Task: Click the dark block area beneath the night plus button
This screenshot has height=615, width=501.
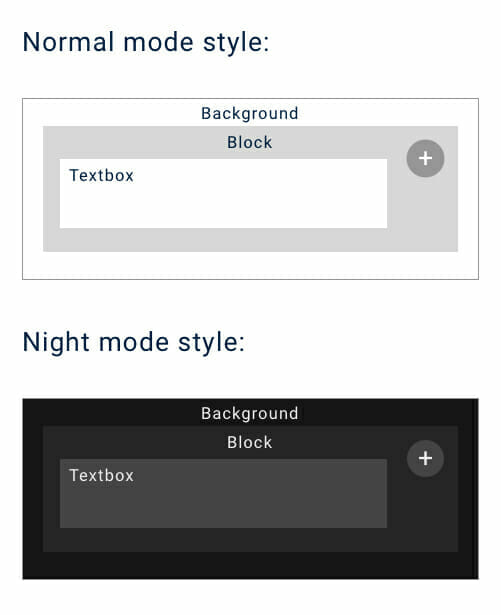Action: coord(425,514)
